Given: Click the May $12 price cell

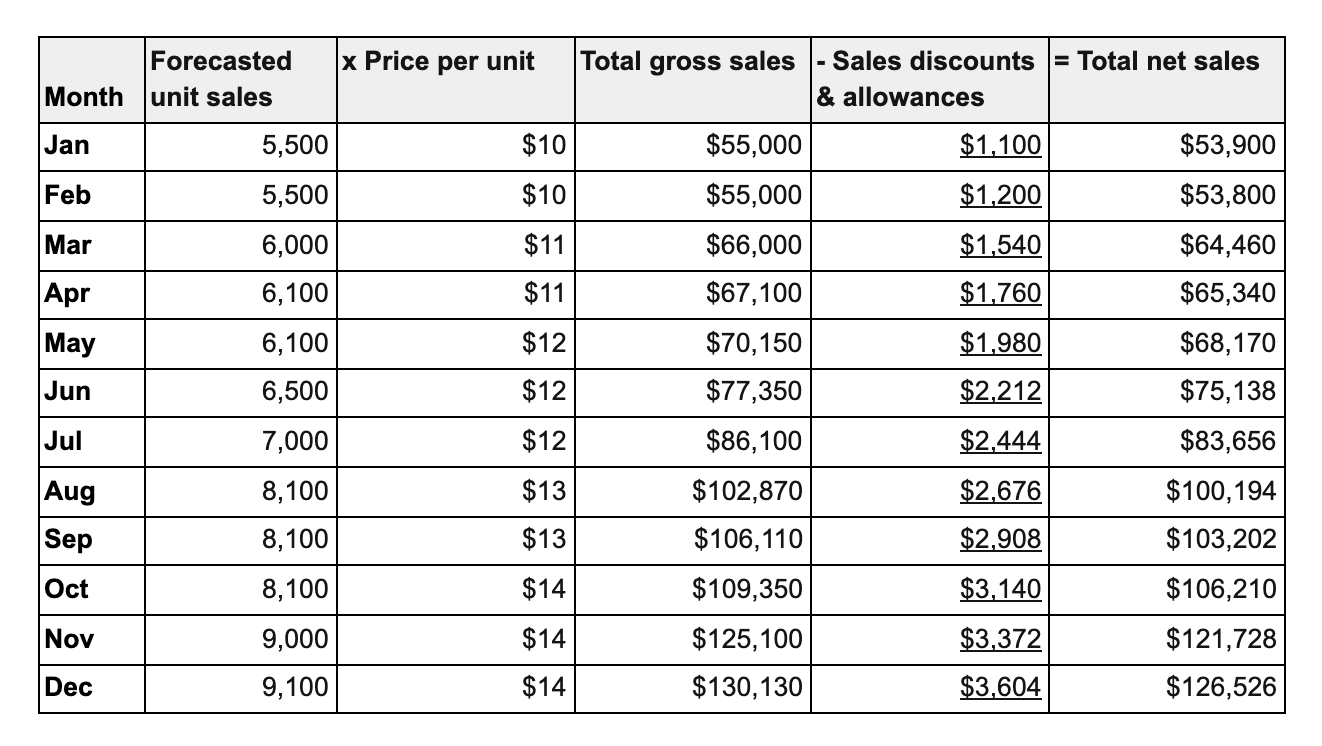Looking at the screenshot, I should (x=544, y=343).
